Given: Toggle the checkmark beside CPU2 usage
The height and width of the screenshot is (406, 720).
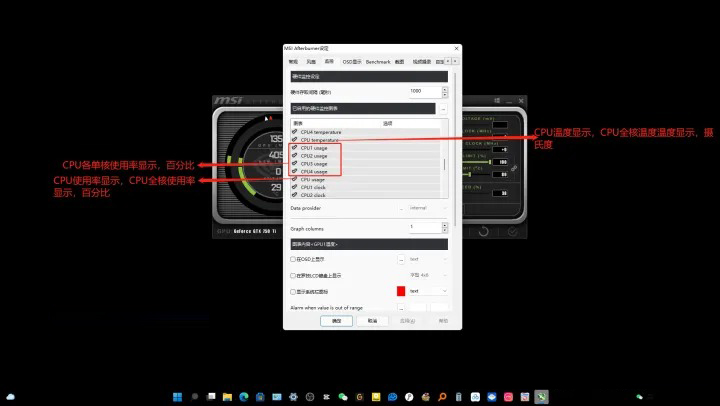Looking at the screenshot, I should [294, 156].
